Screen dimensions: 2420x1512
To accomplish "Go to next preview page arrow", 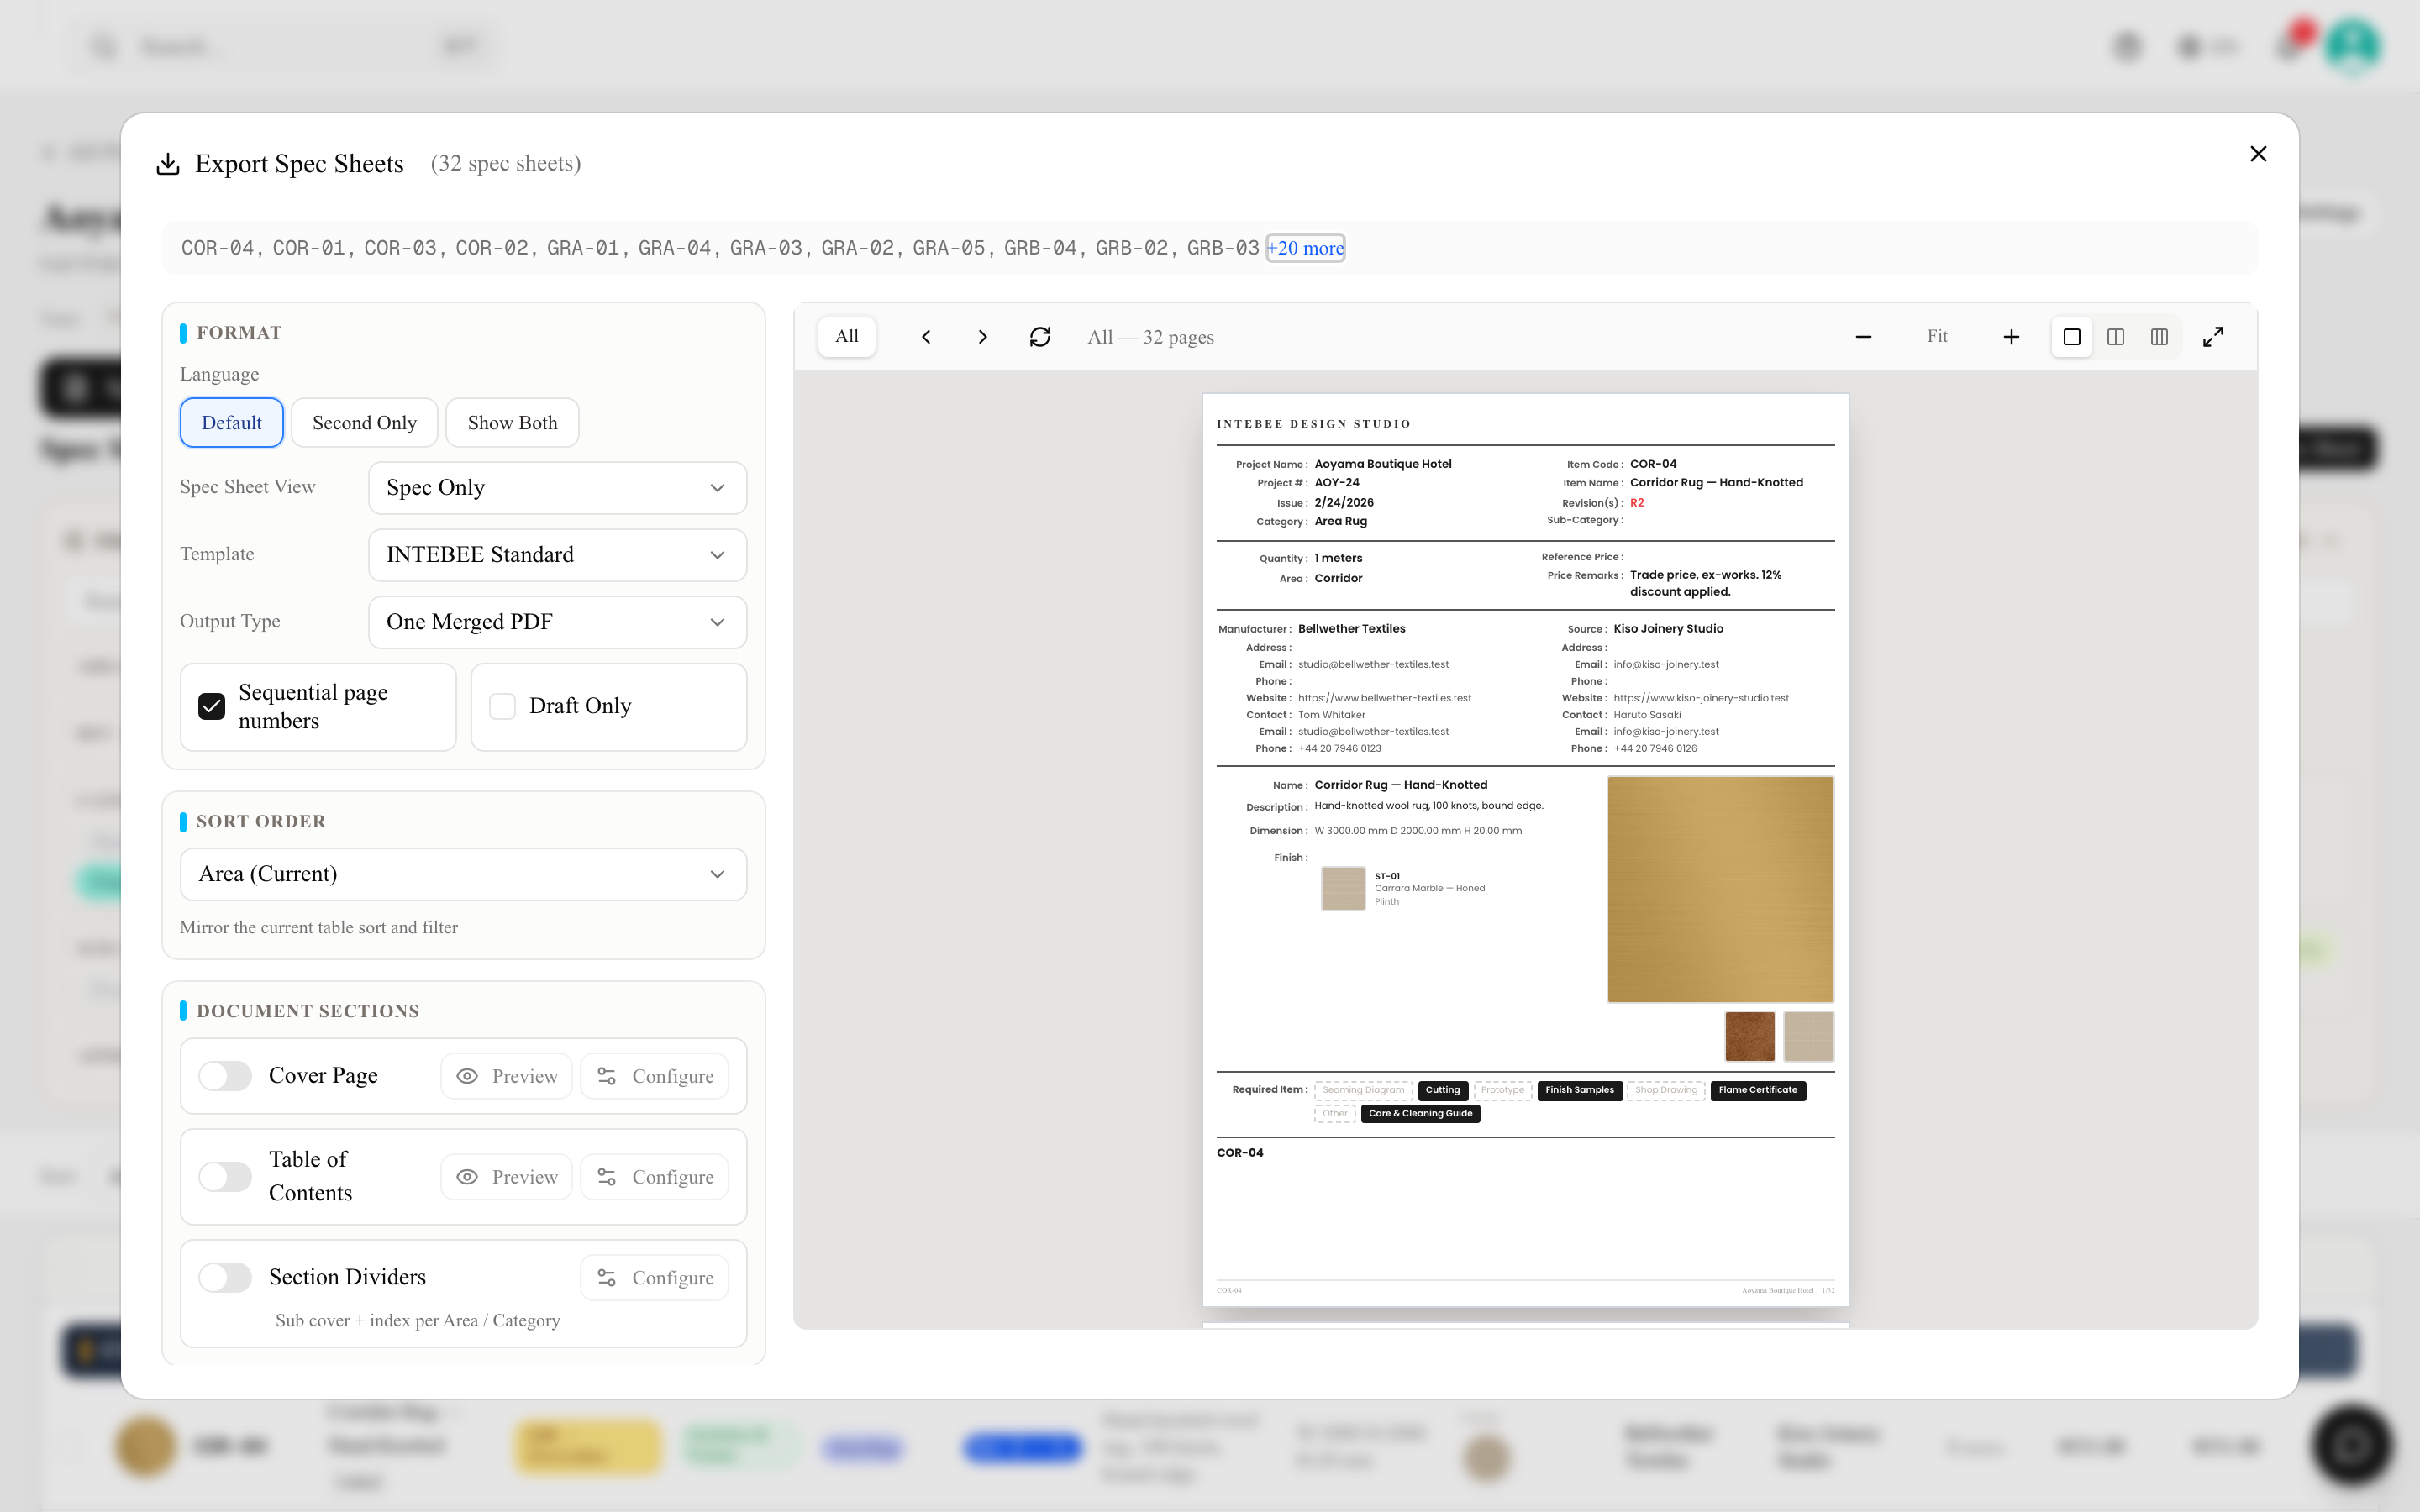I will [982, 337].
